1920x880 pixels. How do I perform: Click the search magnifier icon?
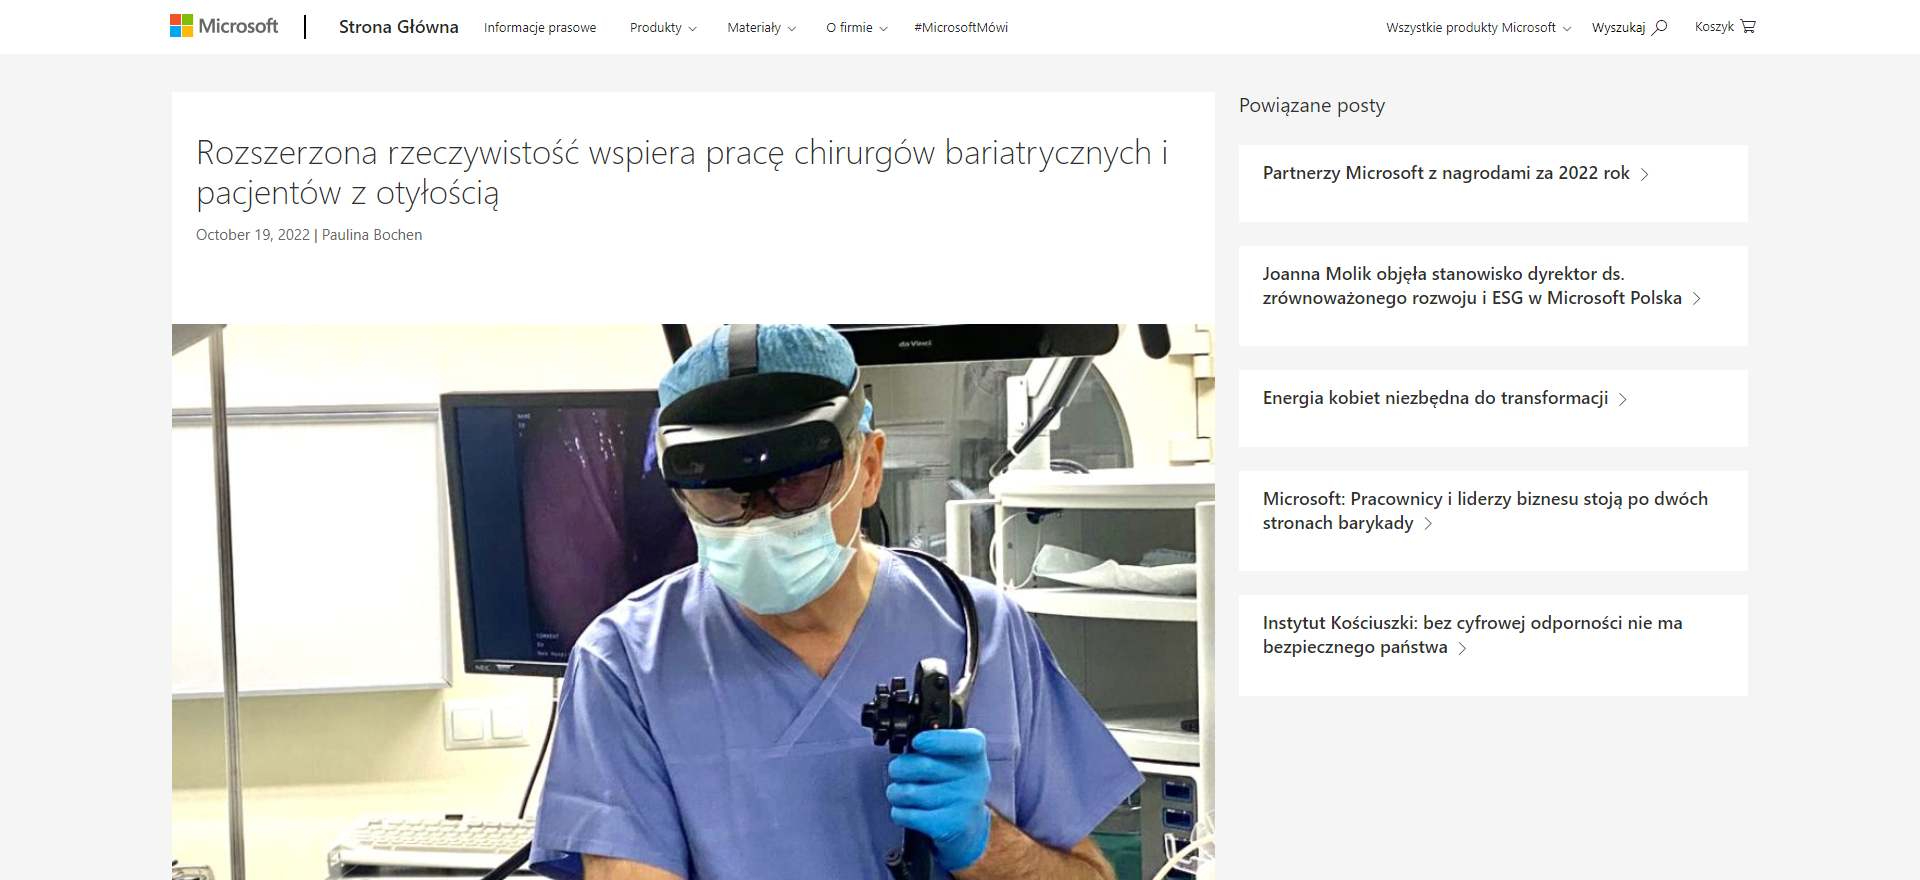pyautogui.click(x=1660, y=27)
